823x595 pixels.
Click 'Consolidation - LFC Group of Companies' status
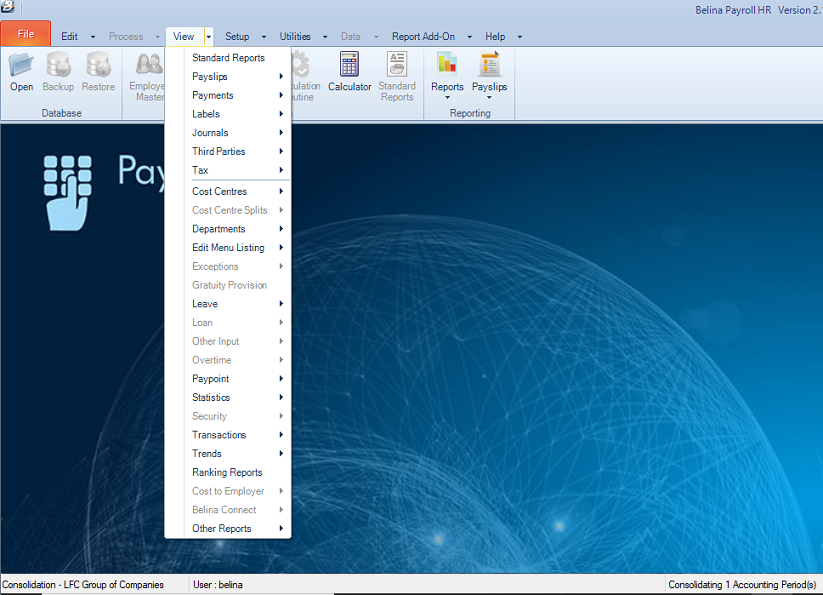tap(83, 585)
